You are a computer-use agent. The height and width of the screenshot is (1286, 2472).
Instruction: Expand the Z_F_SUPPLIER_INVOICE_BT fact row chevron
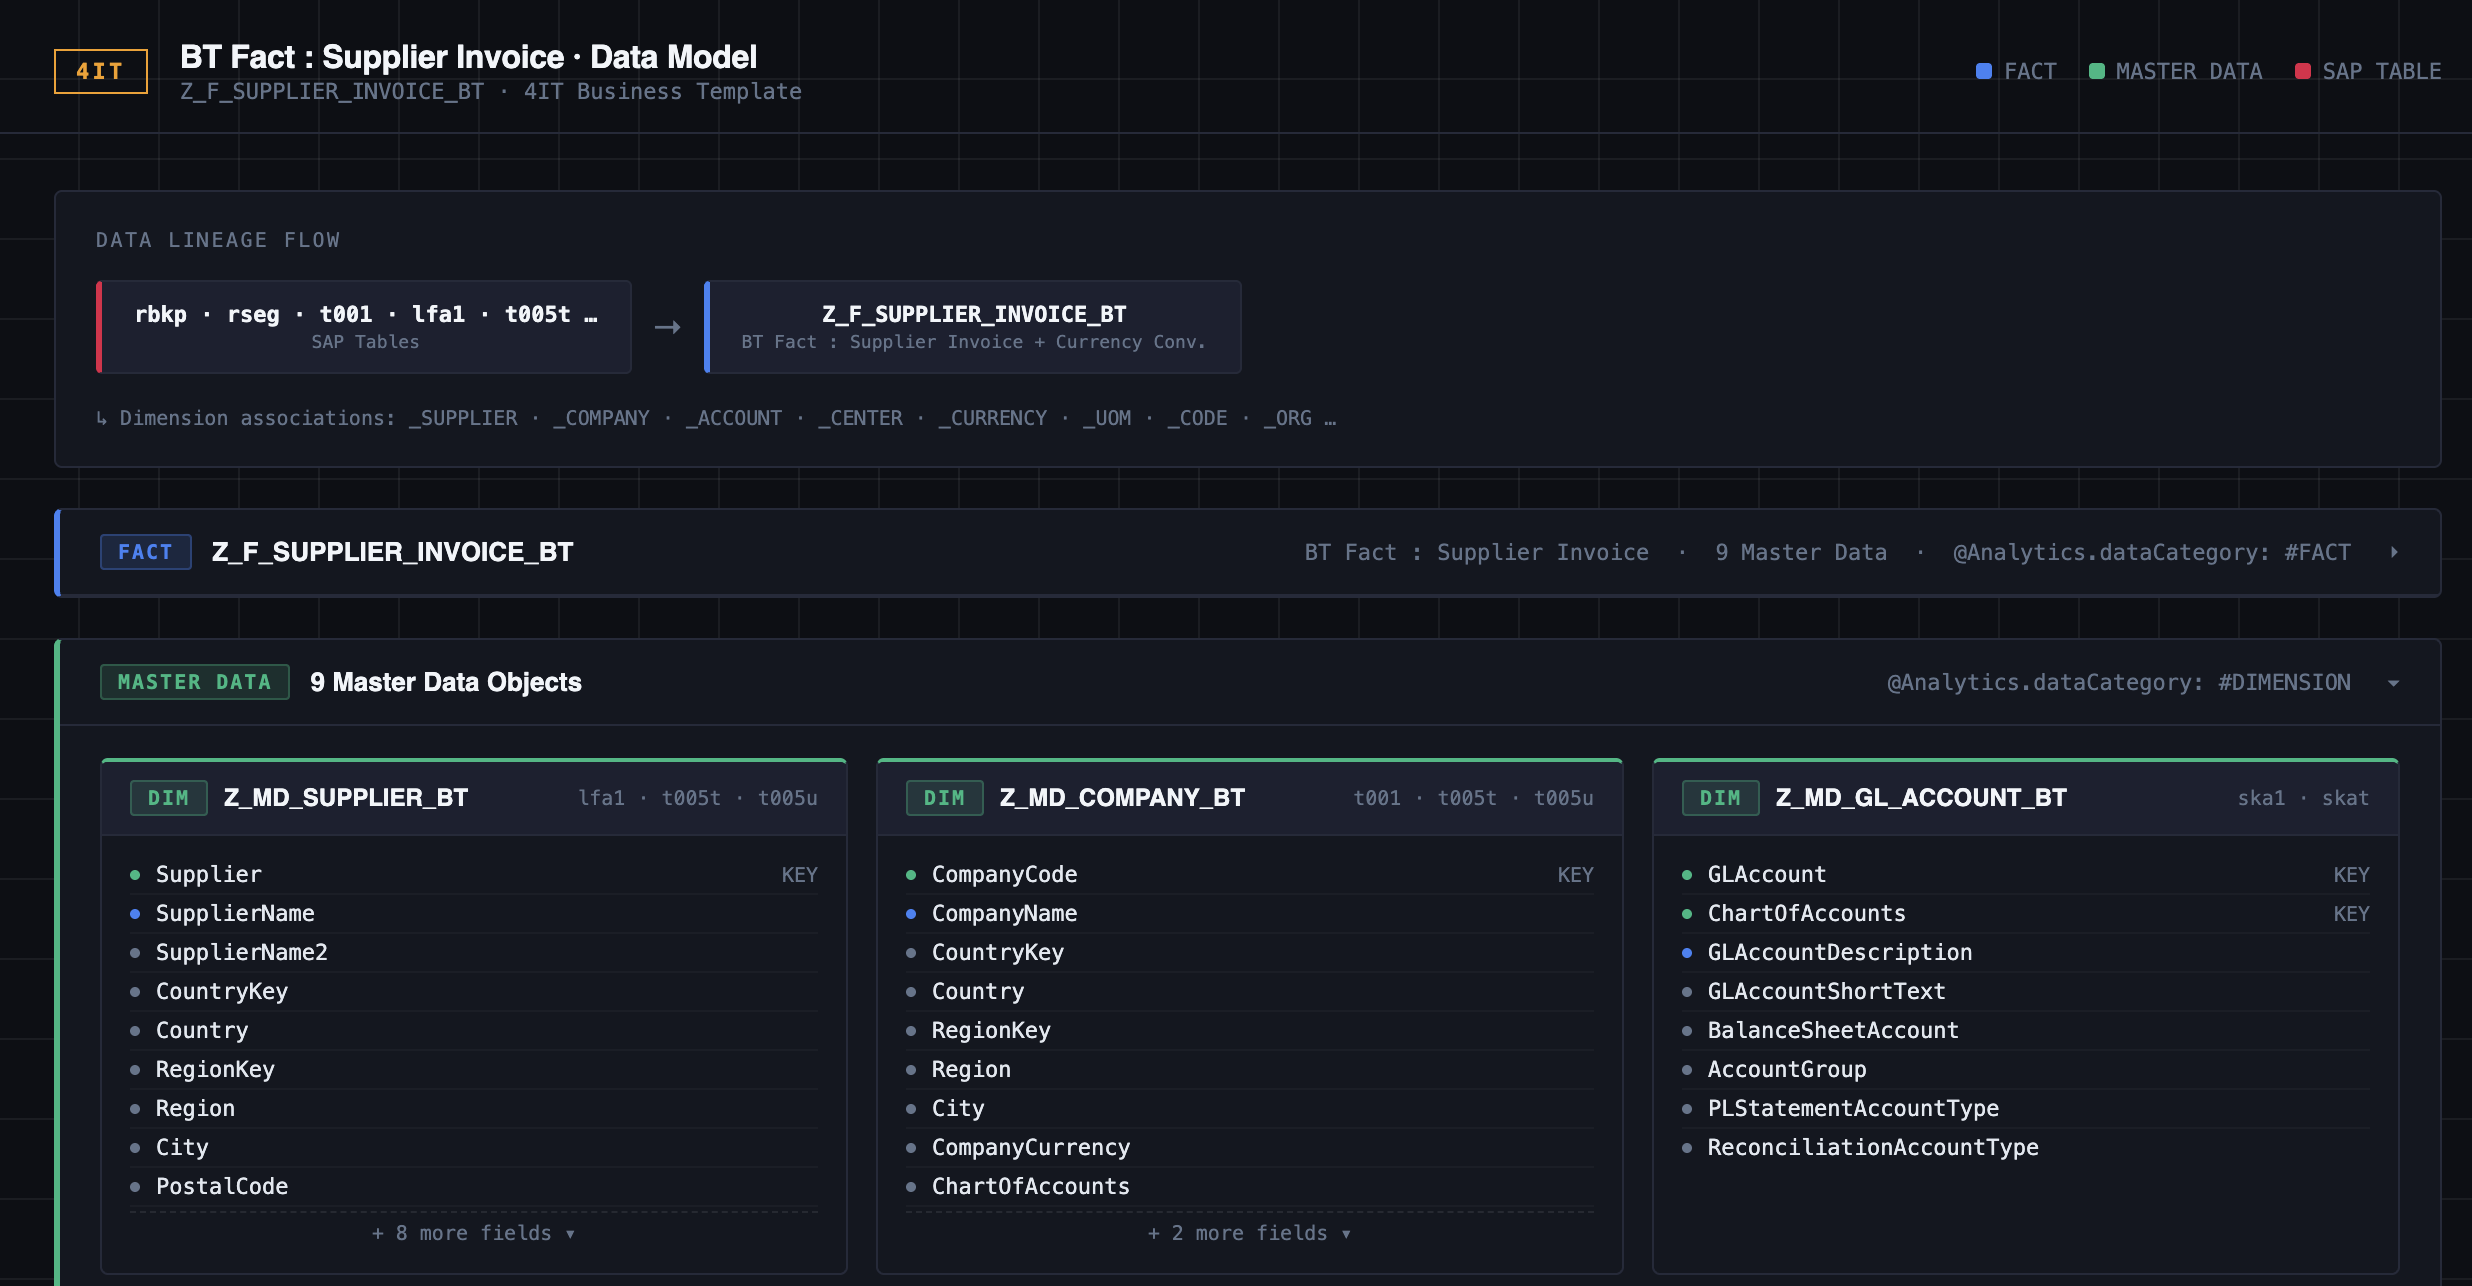coord(2394,551)
